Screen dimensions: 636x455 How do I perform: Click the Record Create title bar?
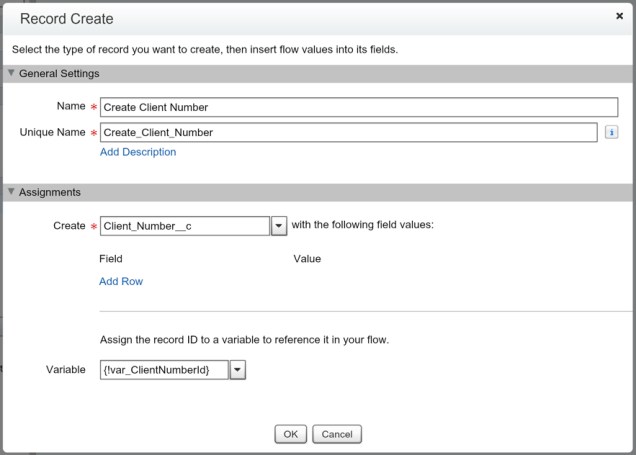300,18
